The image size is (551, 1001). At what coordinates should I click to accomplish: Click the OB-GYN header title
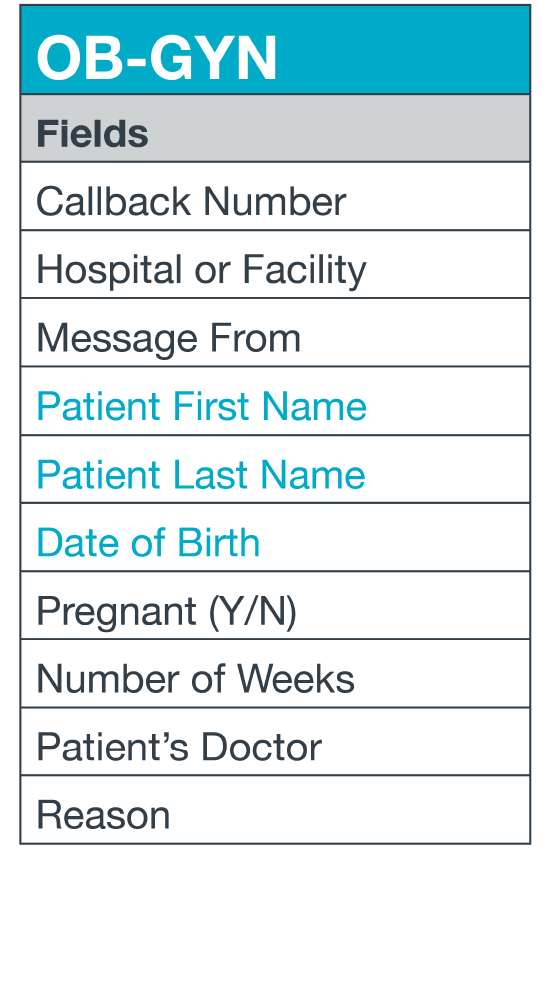[156, 57]
